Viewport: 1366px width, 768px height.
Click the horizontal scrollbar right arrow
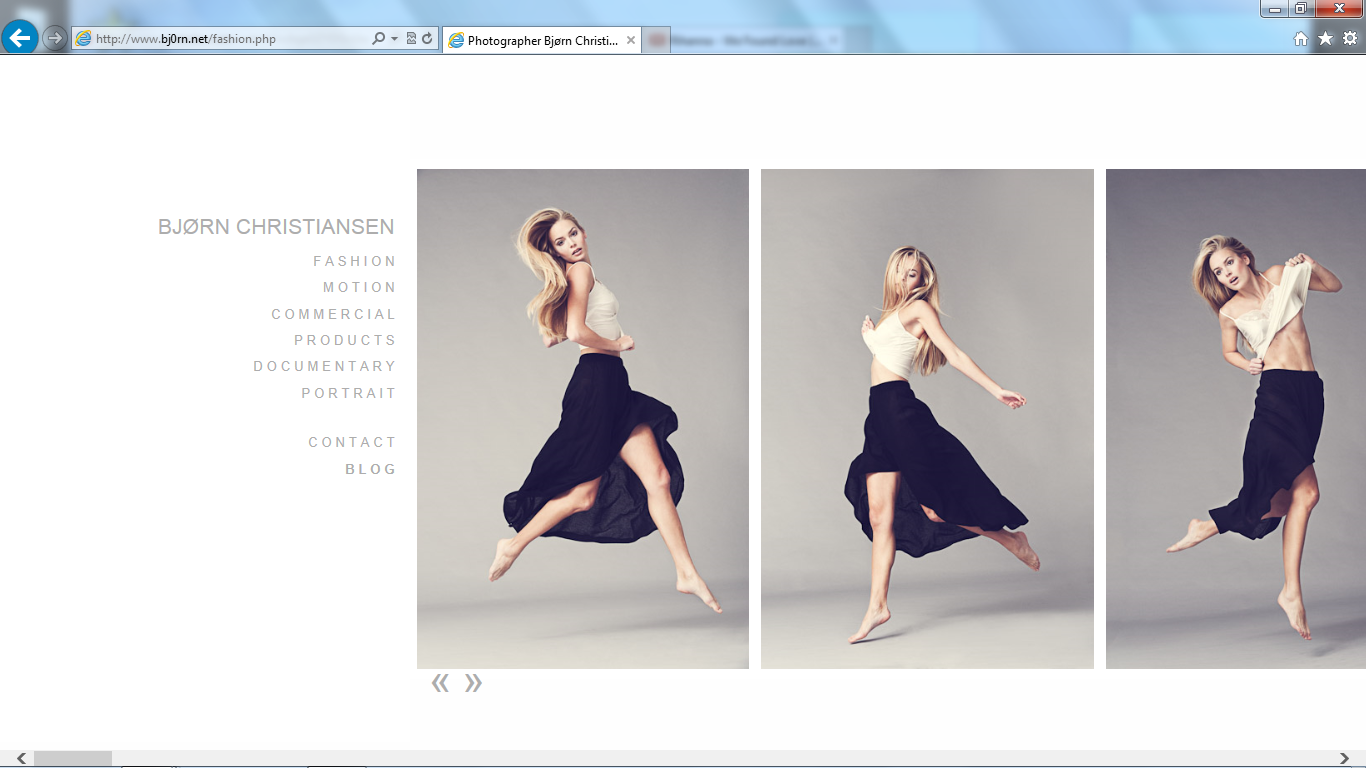coord(1345,759)
